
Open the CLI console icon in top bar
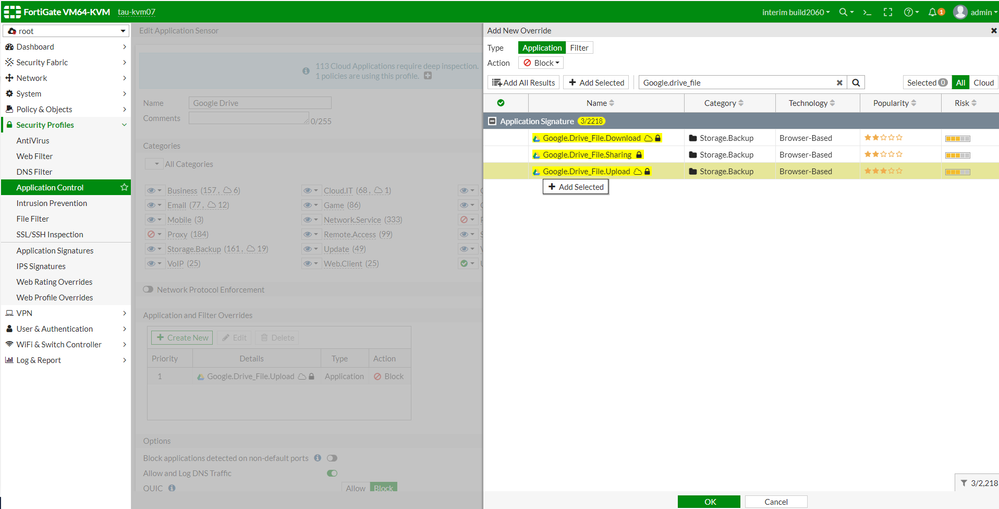coord(866,12)
